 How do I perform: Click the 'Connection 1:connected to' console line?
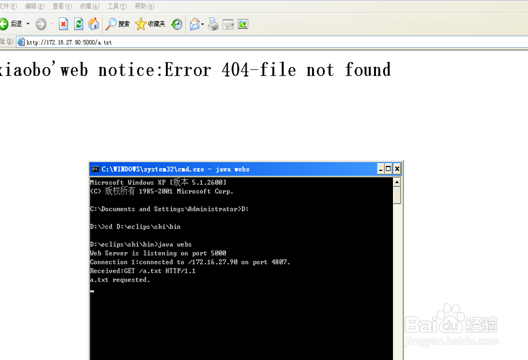[190, 262]
